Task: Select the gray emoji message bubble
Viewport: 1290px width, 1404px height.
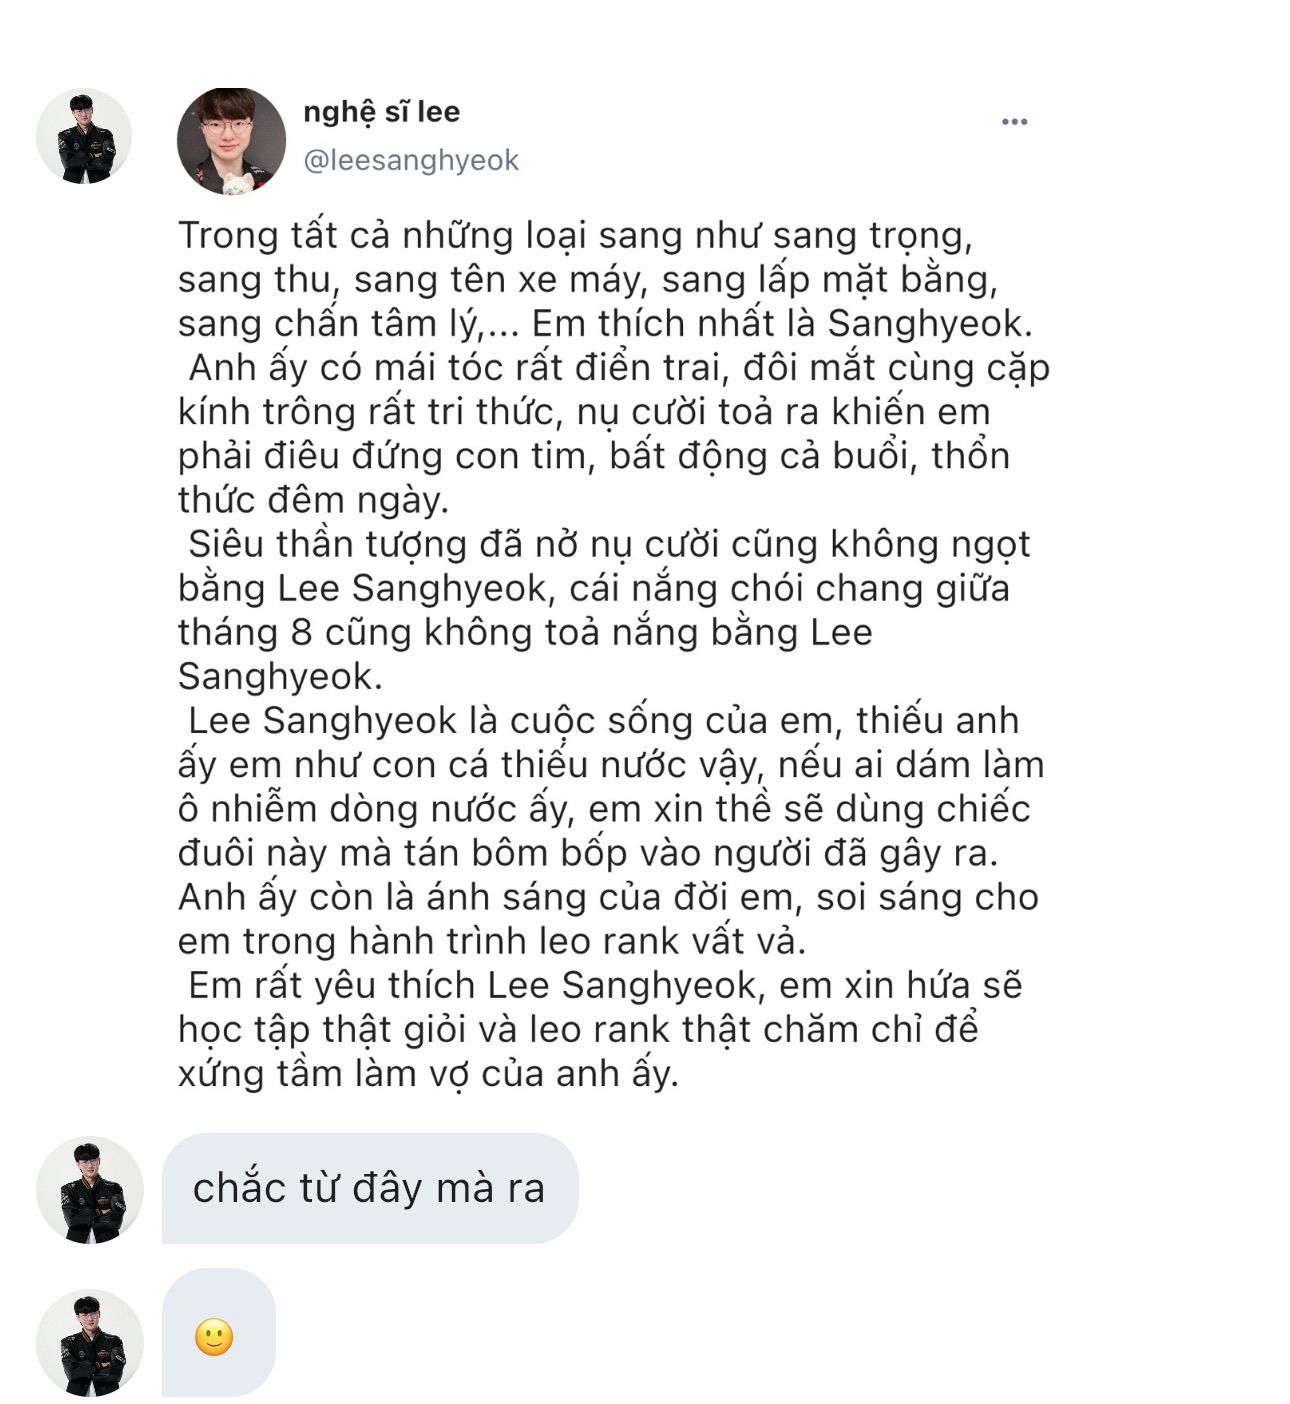Action: pyautogui.click(x=218, y=1333)
